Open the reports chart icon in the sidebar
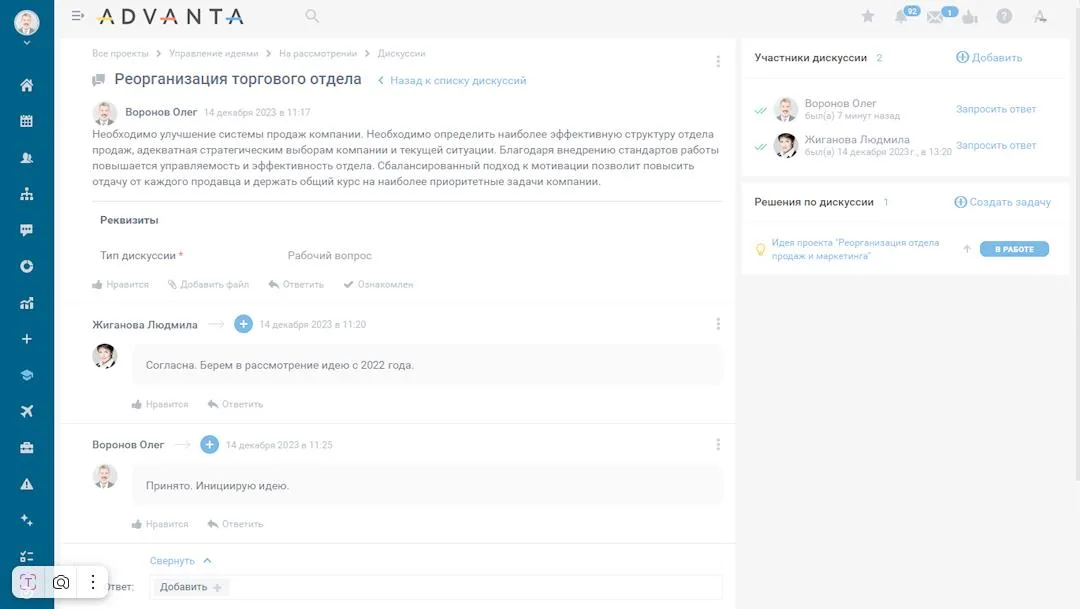This screenshot has width=1080, height=609. pyautogui.click(x=26, y=301)
